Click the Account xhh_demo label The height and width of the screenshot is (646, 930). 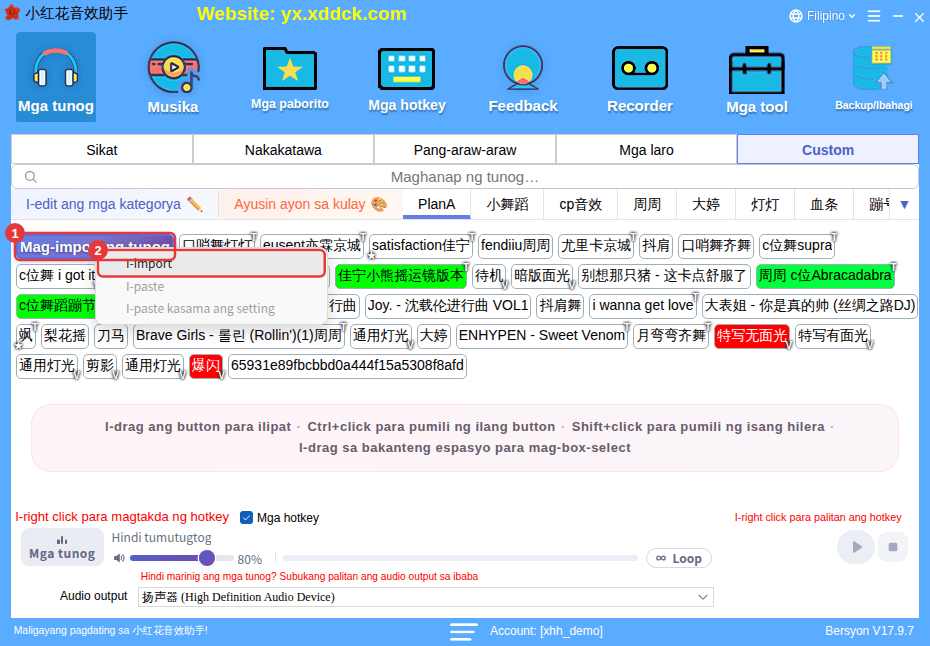coord(546,631)
